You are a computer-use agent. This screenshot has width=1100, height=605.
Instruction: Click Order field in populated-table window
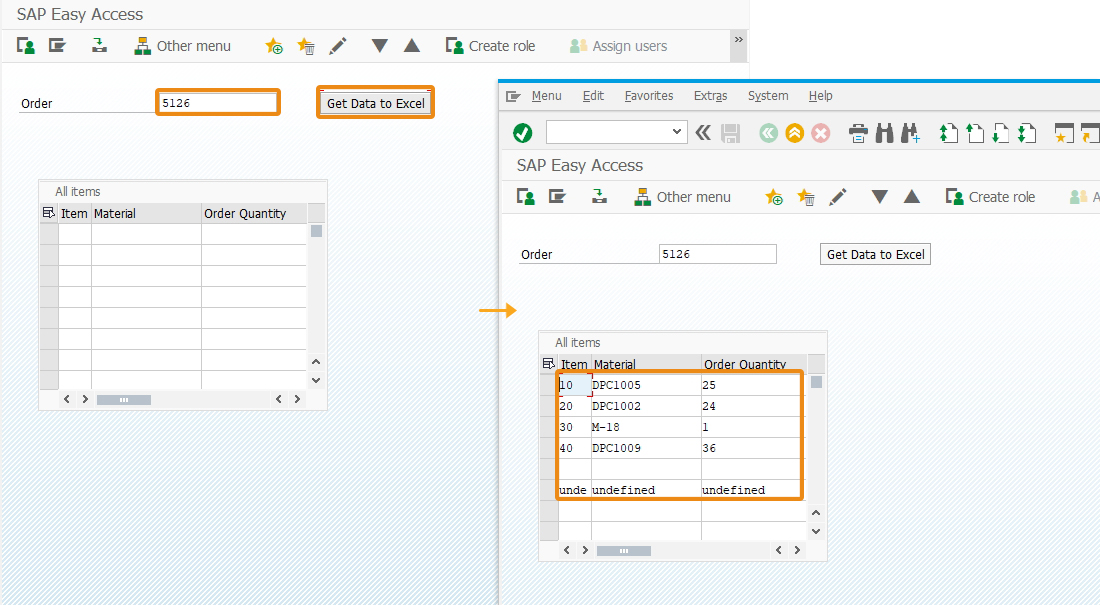(x=718, y=254)
